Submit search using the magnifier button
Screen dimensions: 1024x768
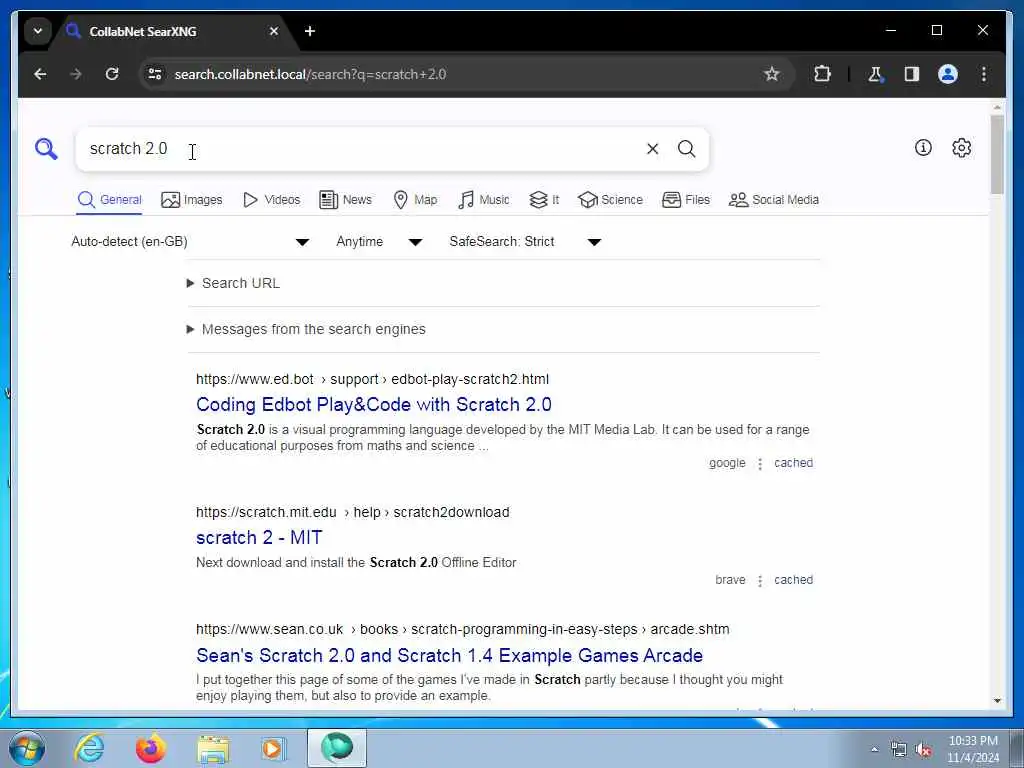pyautogui.click(x=686, y=149)
